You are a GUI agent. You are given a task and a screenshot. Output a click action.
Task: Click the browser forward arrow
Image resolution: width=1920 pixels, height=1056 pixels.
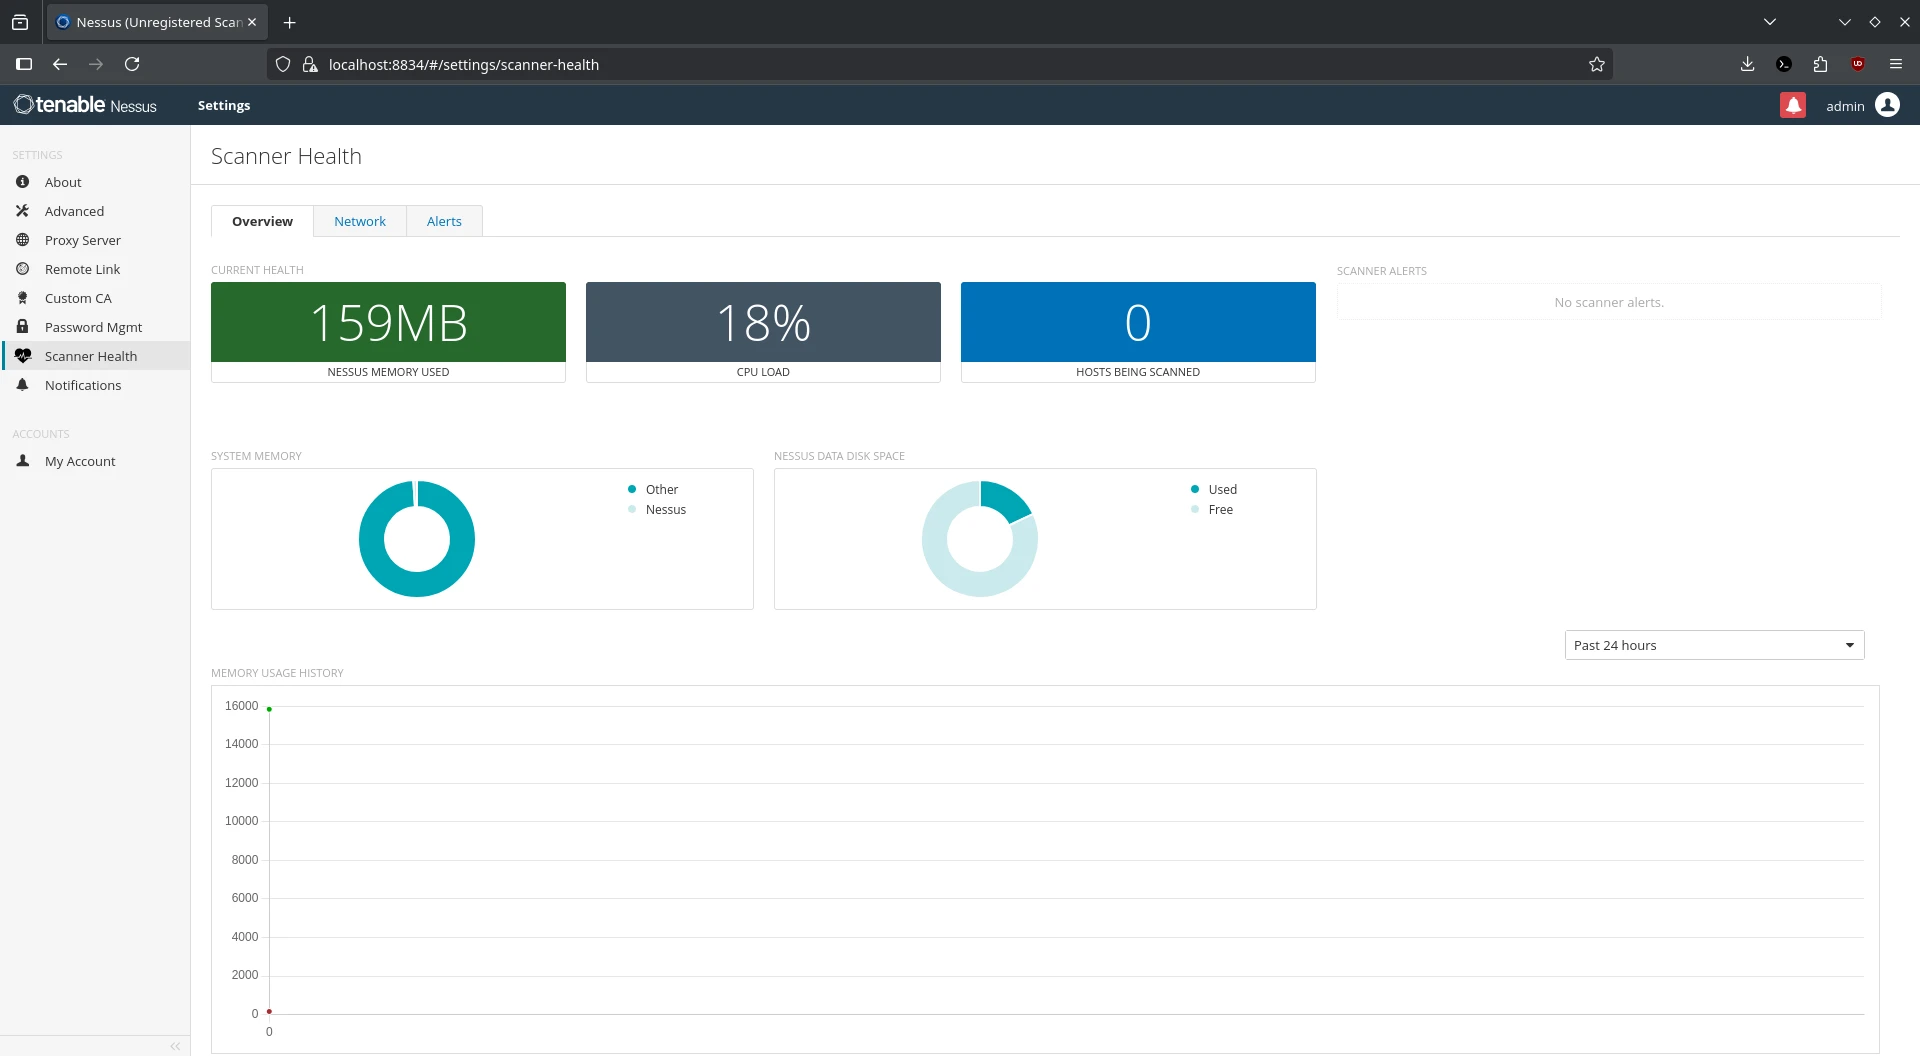96,64
